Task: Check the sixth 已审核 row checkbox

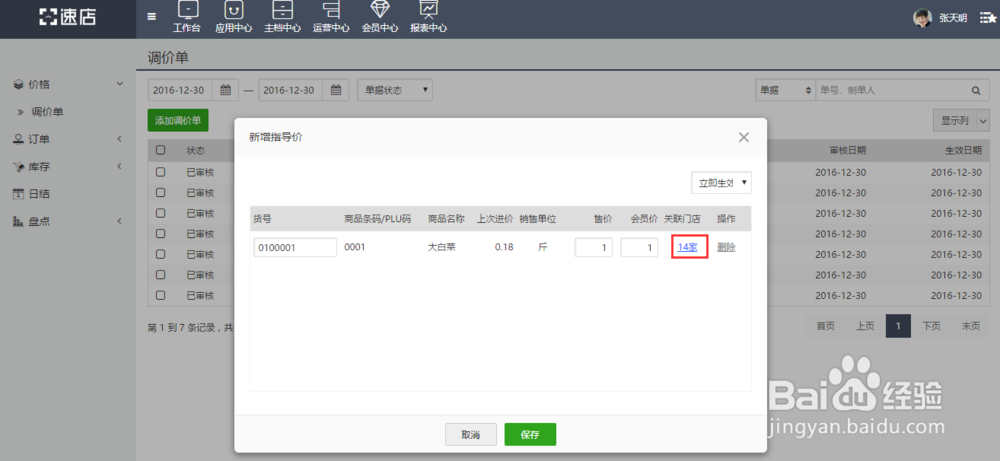Action: pyautogui.click(x=161, y=275)
